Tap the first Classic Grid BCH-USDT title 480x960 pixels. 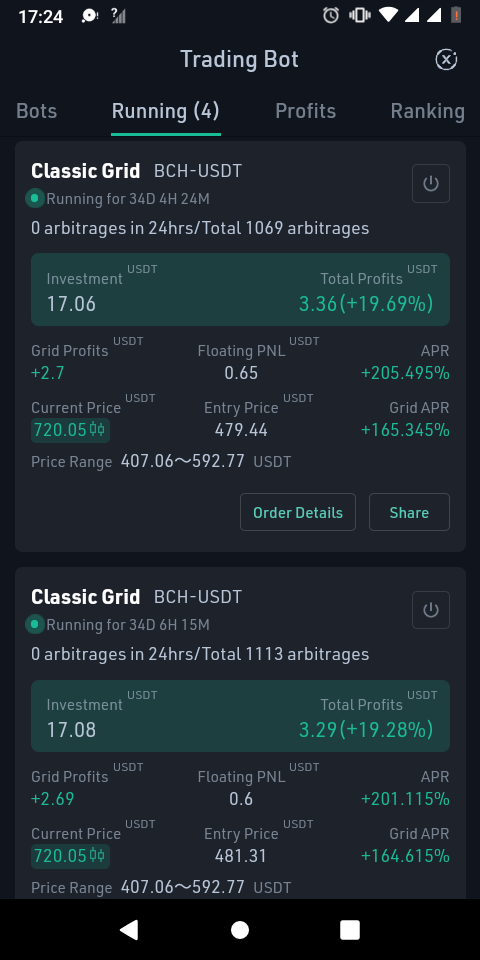pos(137,171)
